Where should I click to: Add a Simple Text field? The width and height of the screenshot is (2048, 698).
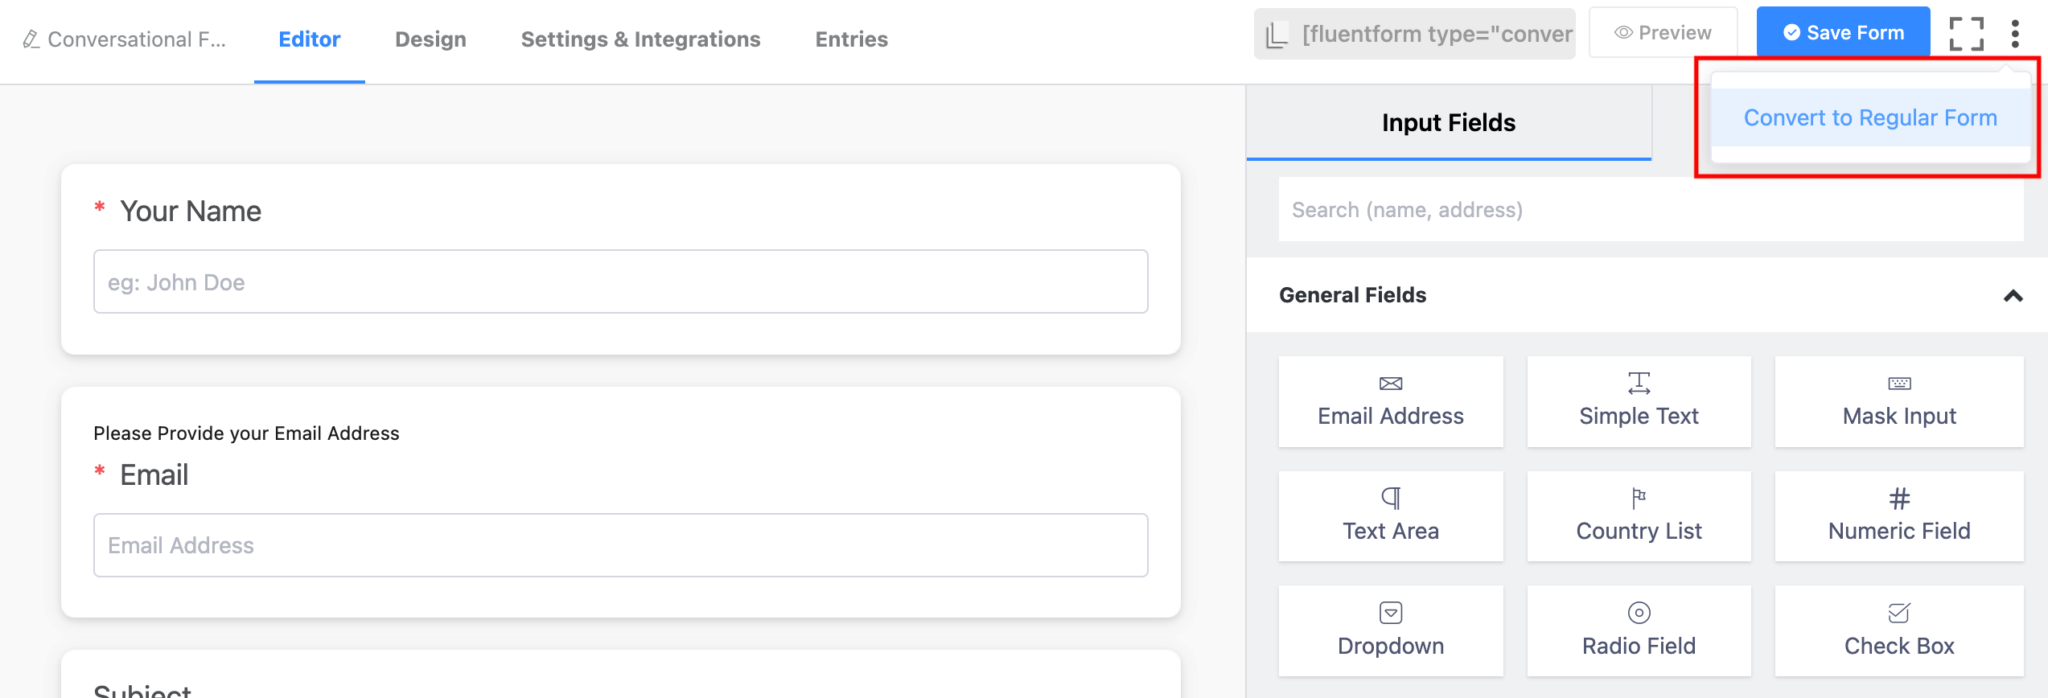(x=1638, y=402)
